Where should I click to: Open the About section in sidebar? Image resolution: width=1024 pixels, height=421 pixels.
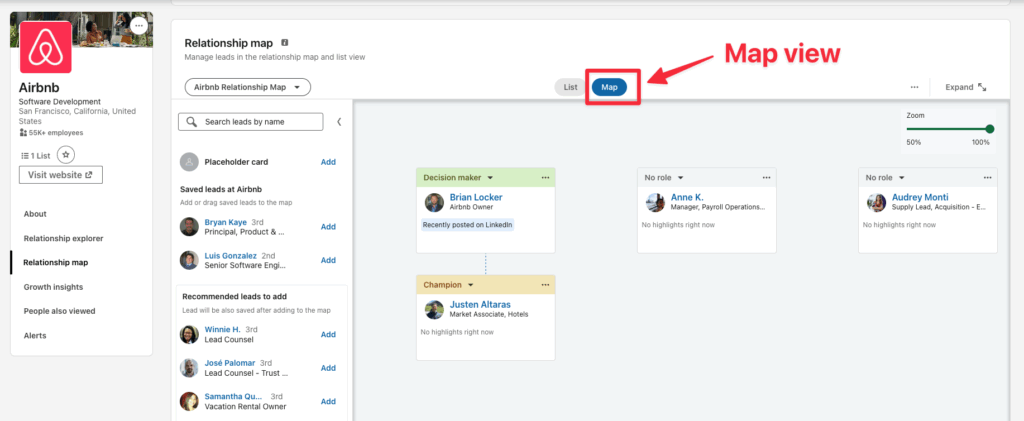pyautogui.click(x=35, y=214)
